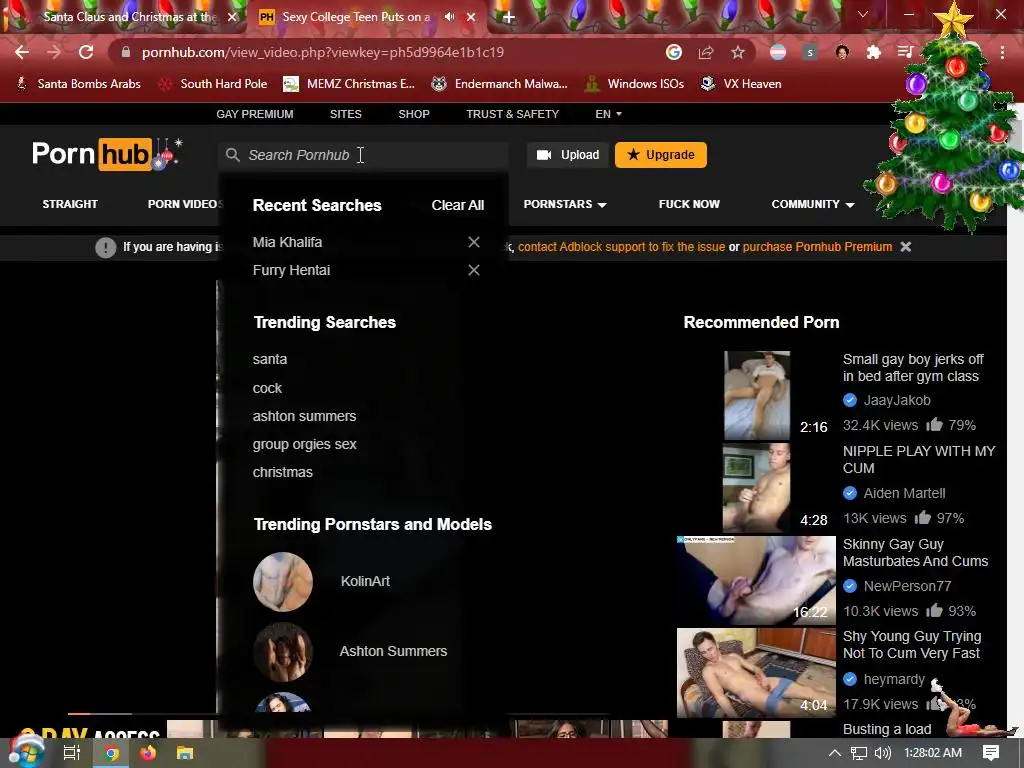The height and width of the screenshot is (768, 1024).
Task: Remove the Furry Hentai recent search
Action: pos(474,270)
